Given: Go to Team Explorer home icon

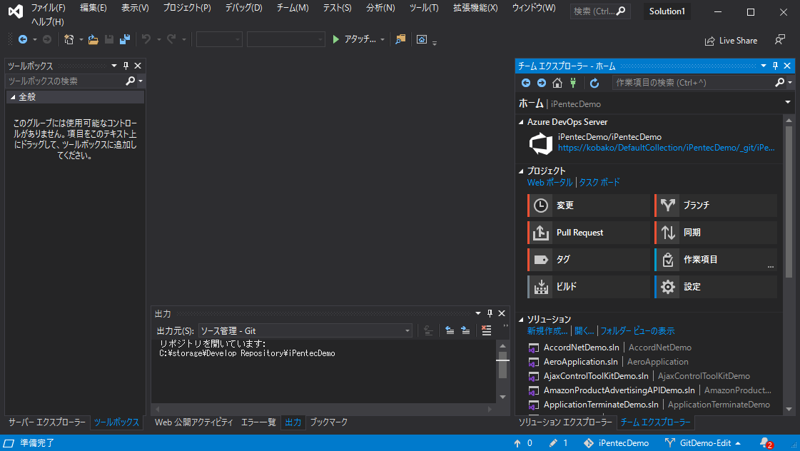Looking at the screenshot, I should (x=557, y=83).
